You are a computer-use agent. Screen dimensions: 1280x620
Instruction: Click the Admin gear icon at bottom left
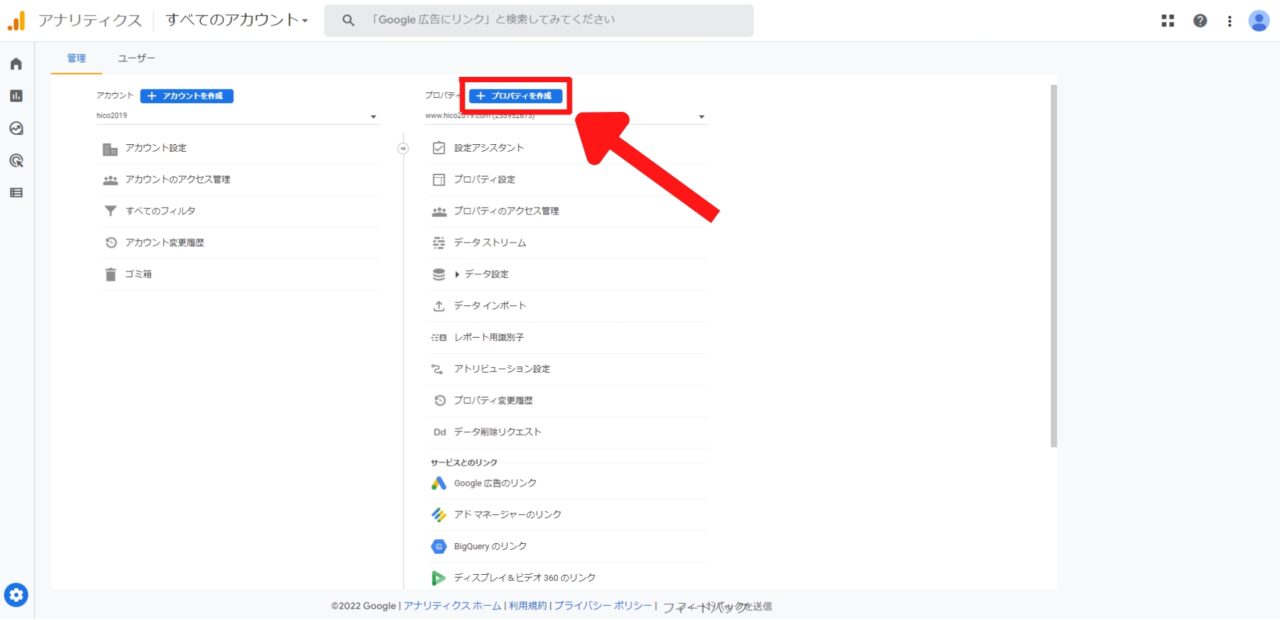tap(16, 595)
